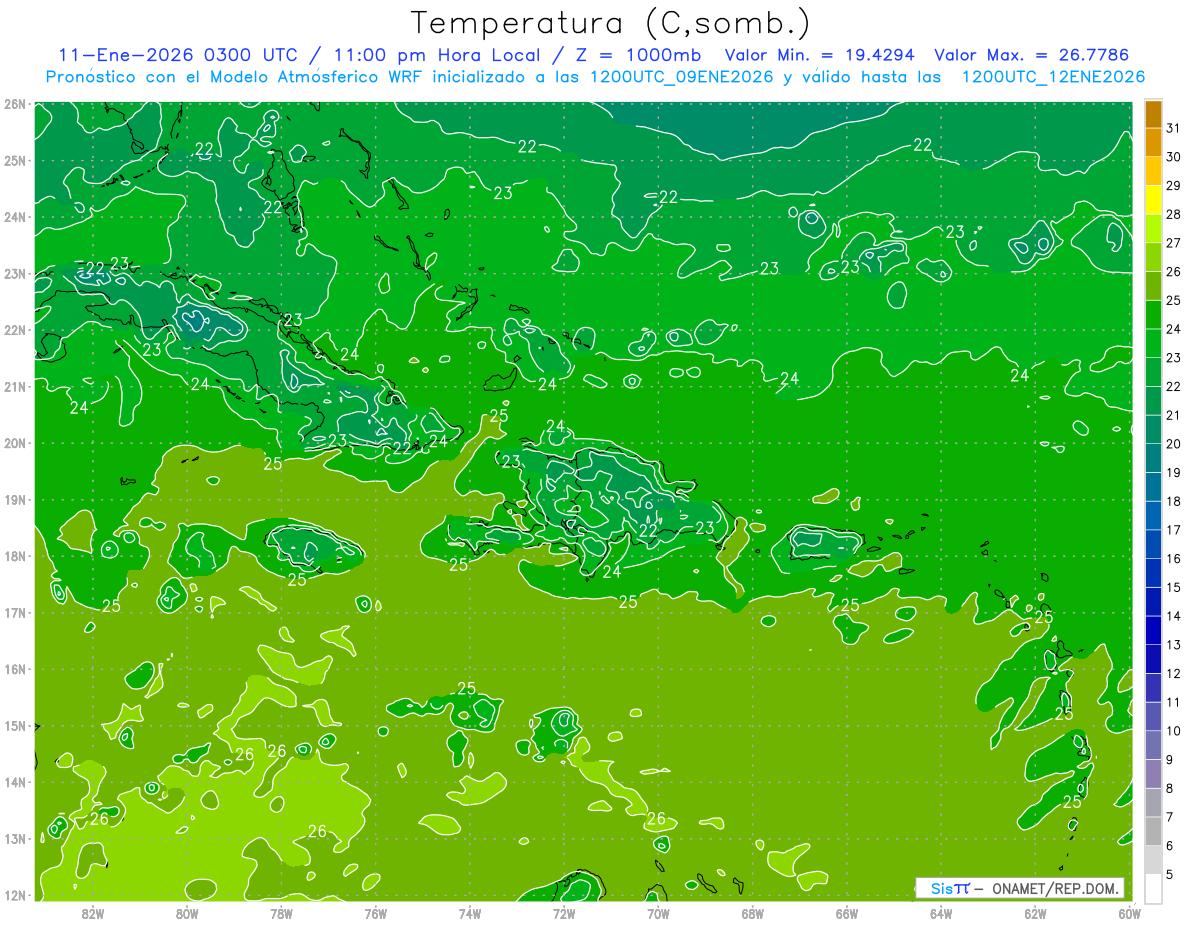Click the "23N" latitude axis label
This screenshot has height=927, width=1200.
point(14,274)
